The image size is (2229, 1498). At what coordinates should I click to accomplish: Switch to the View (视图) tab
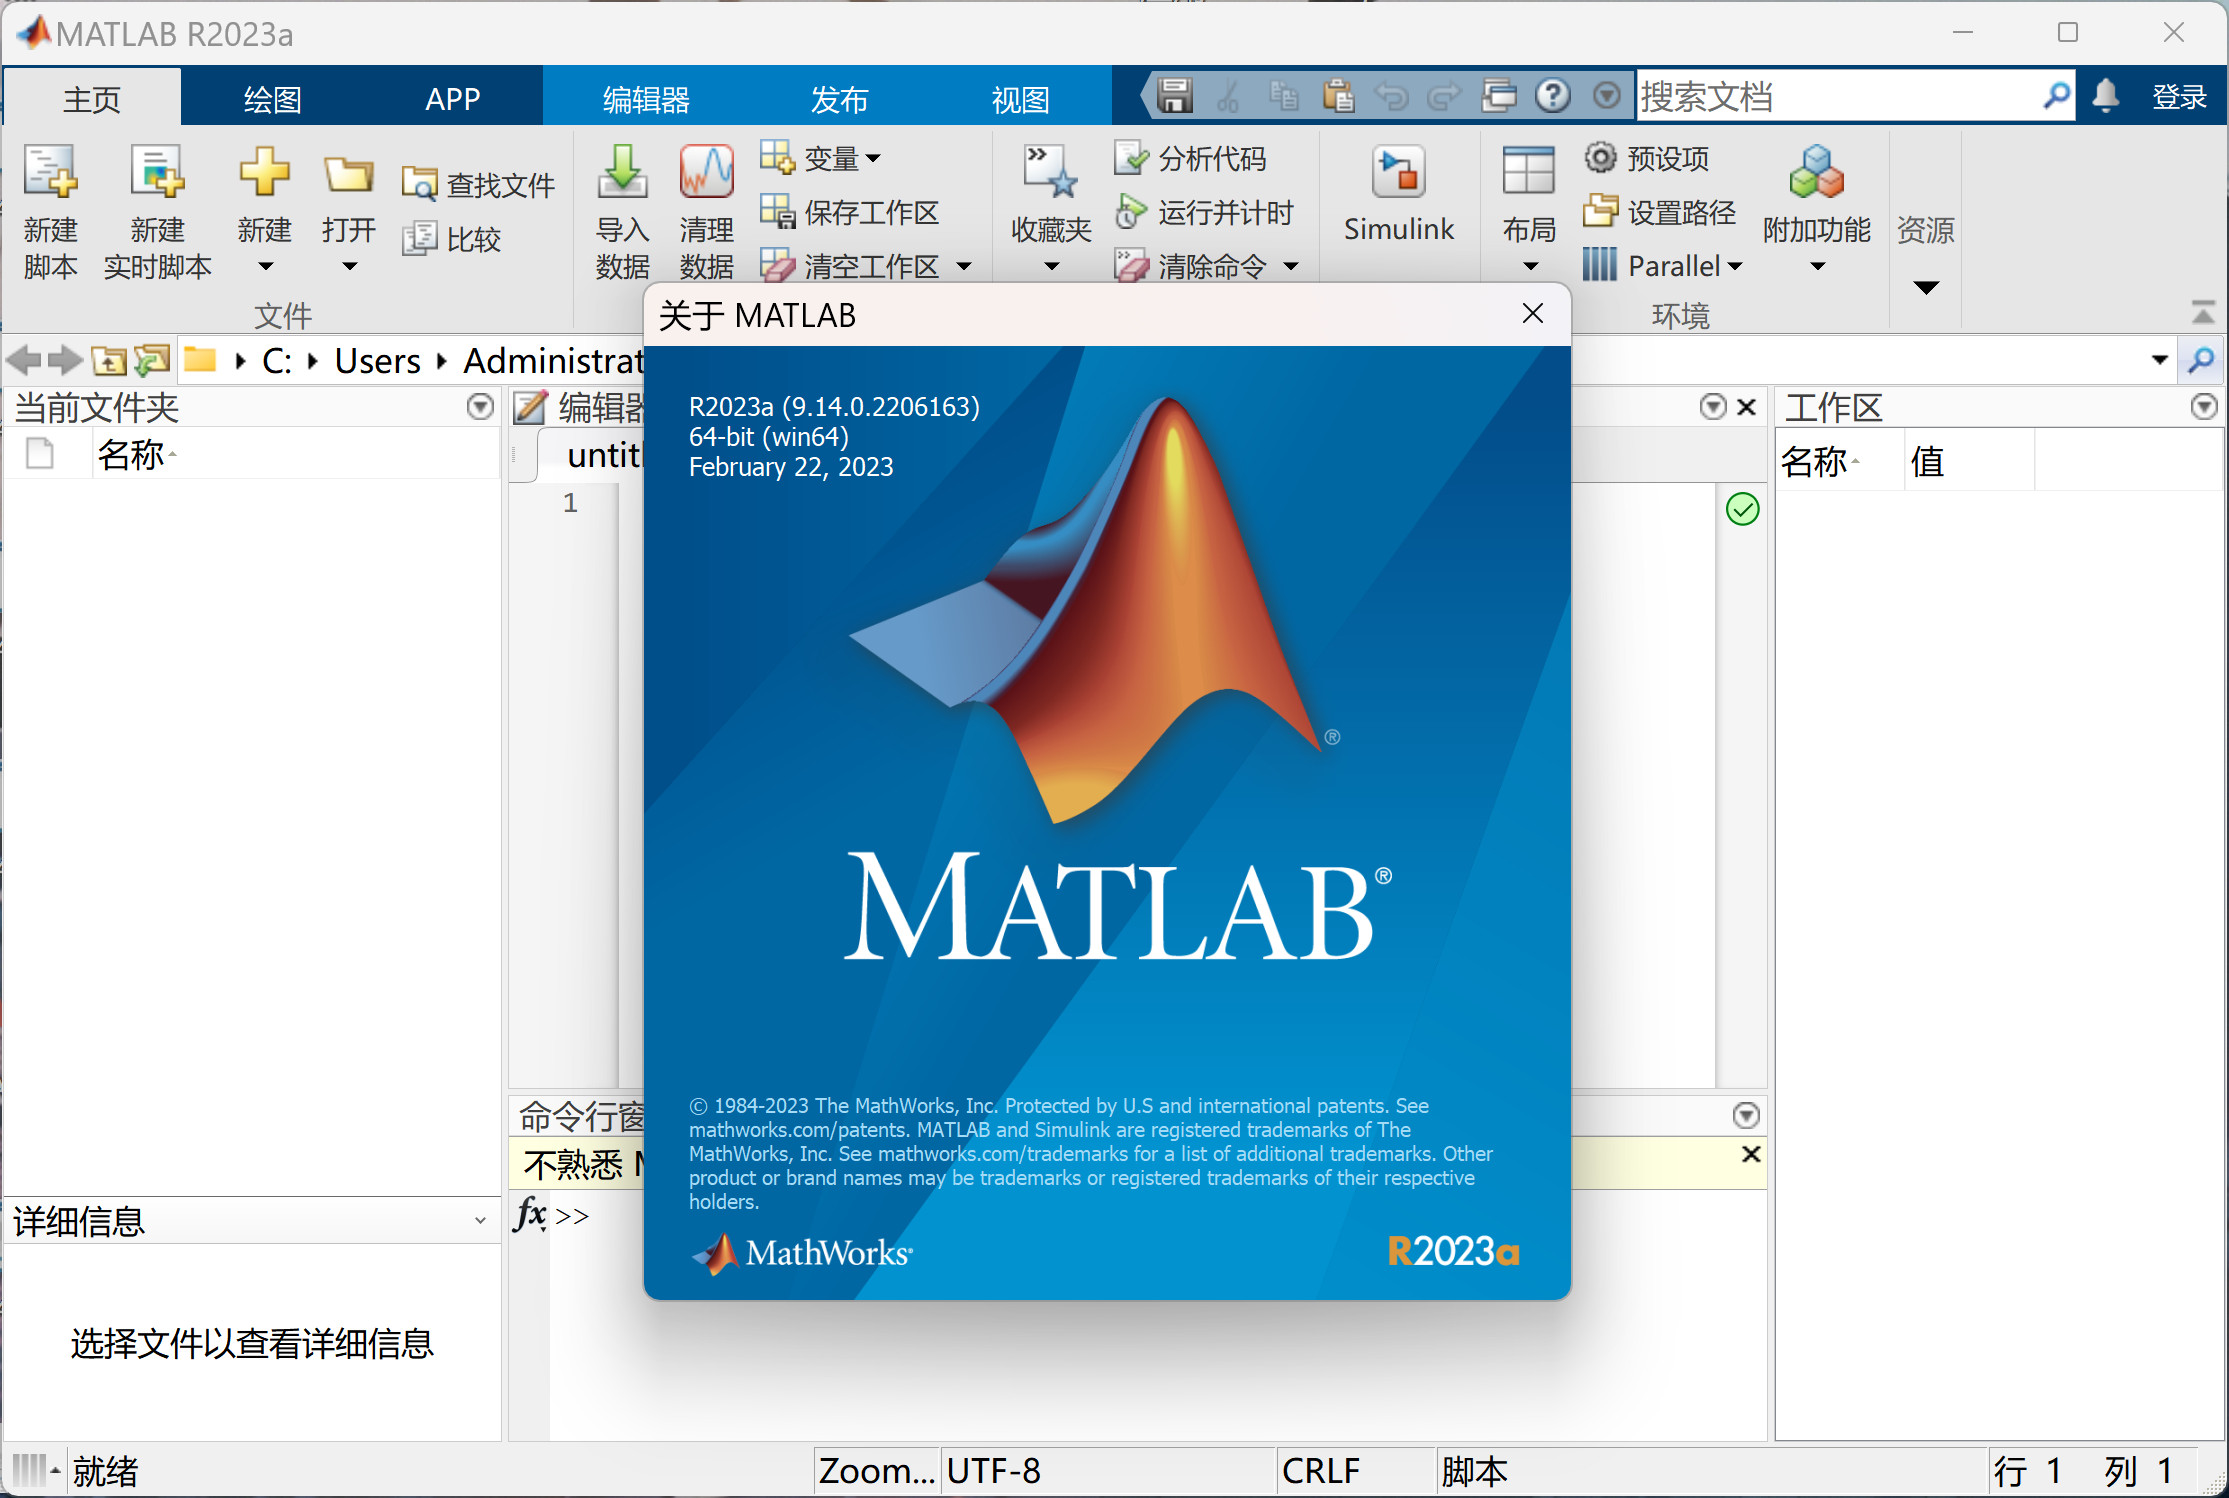(1020, 98)
